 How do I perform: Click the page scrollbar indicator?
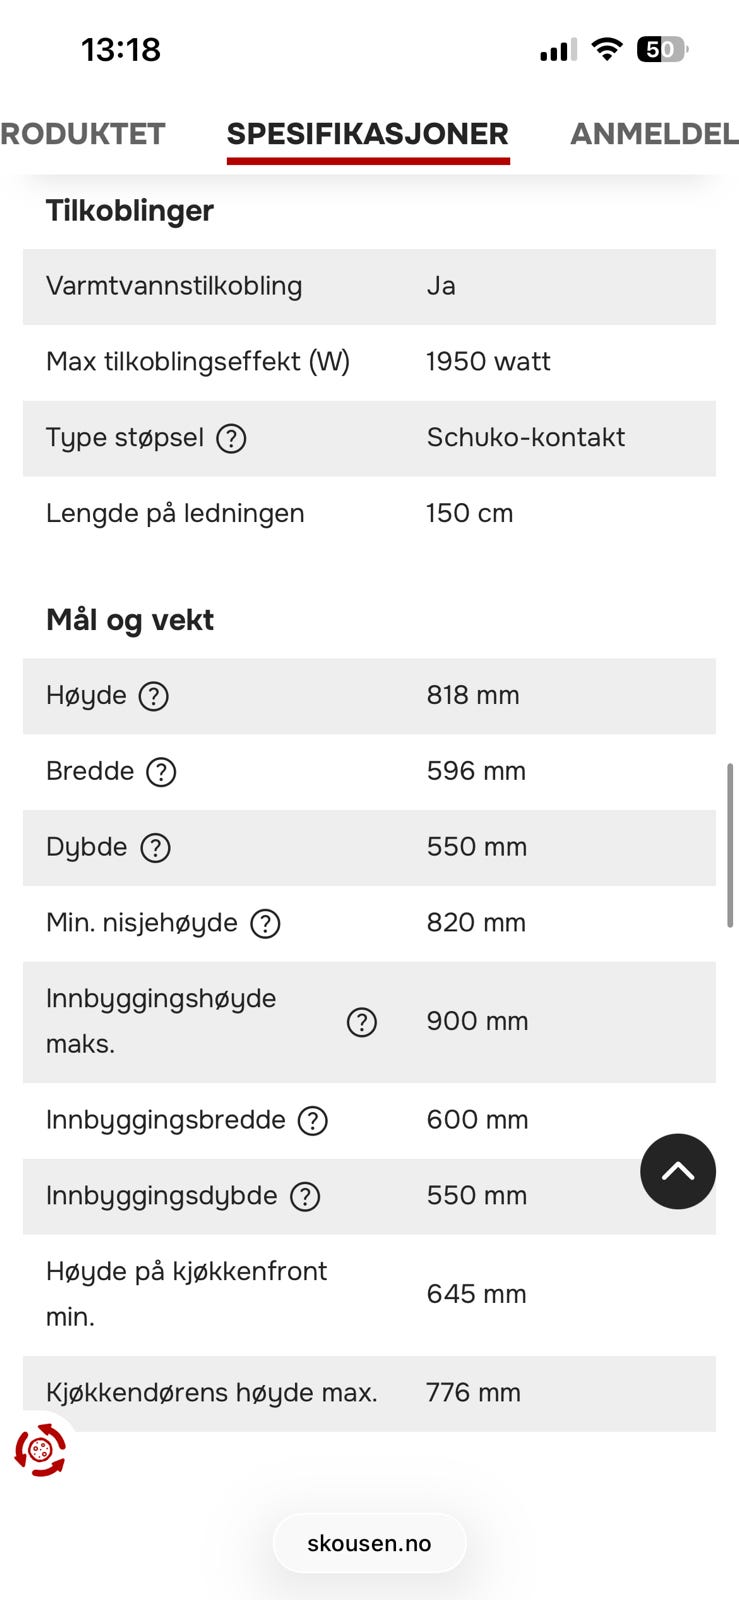[730, 845]
